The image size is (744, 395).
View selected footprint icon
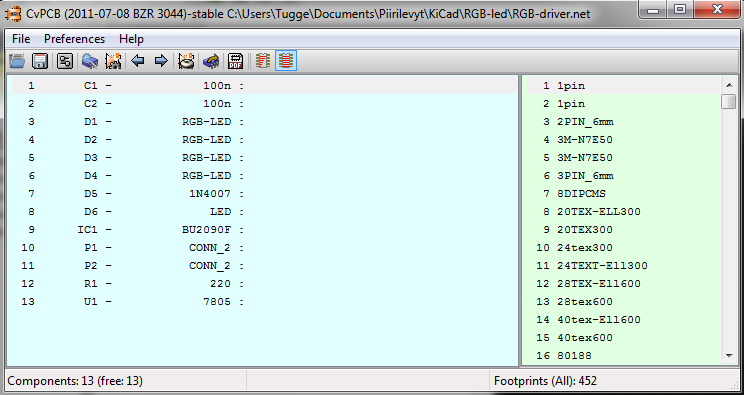tap(90, 61)
